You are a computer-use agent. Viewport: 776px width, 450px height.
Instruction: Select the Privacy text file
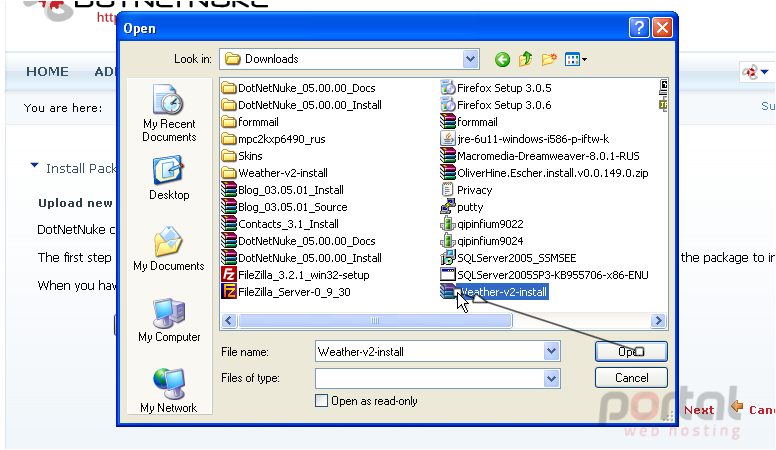pos(466,190)
